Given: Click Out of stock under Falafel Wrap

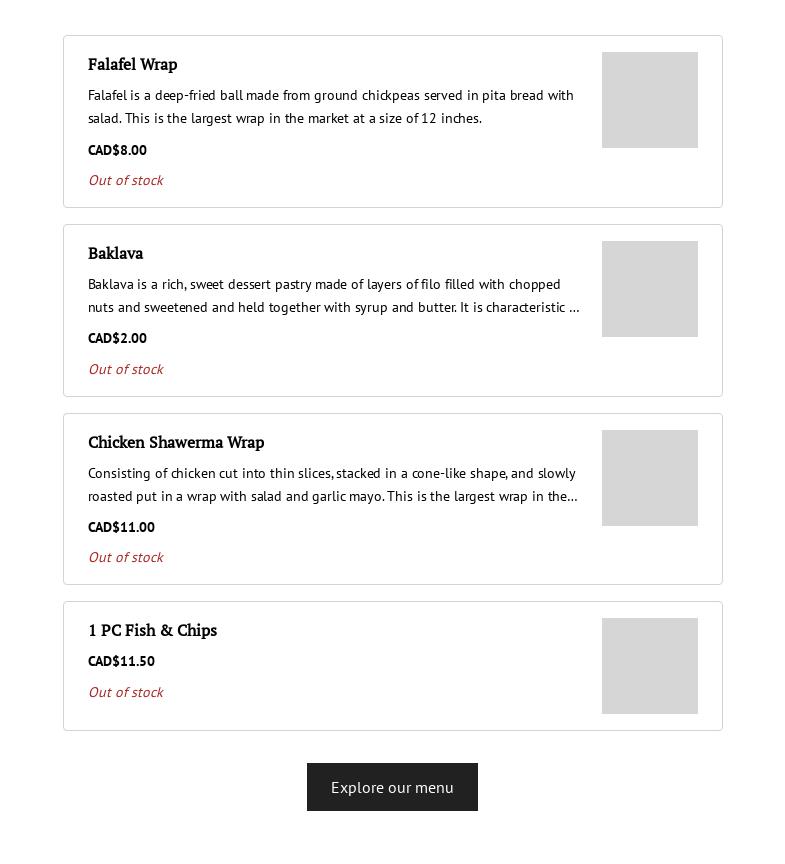Looking at the screenshot, I should [126, 180].
